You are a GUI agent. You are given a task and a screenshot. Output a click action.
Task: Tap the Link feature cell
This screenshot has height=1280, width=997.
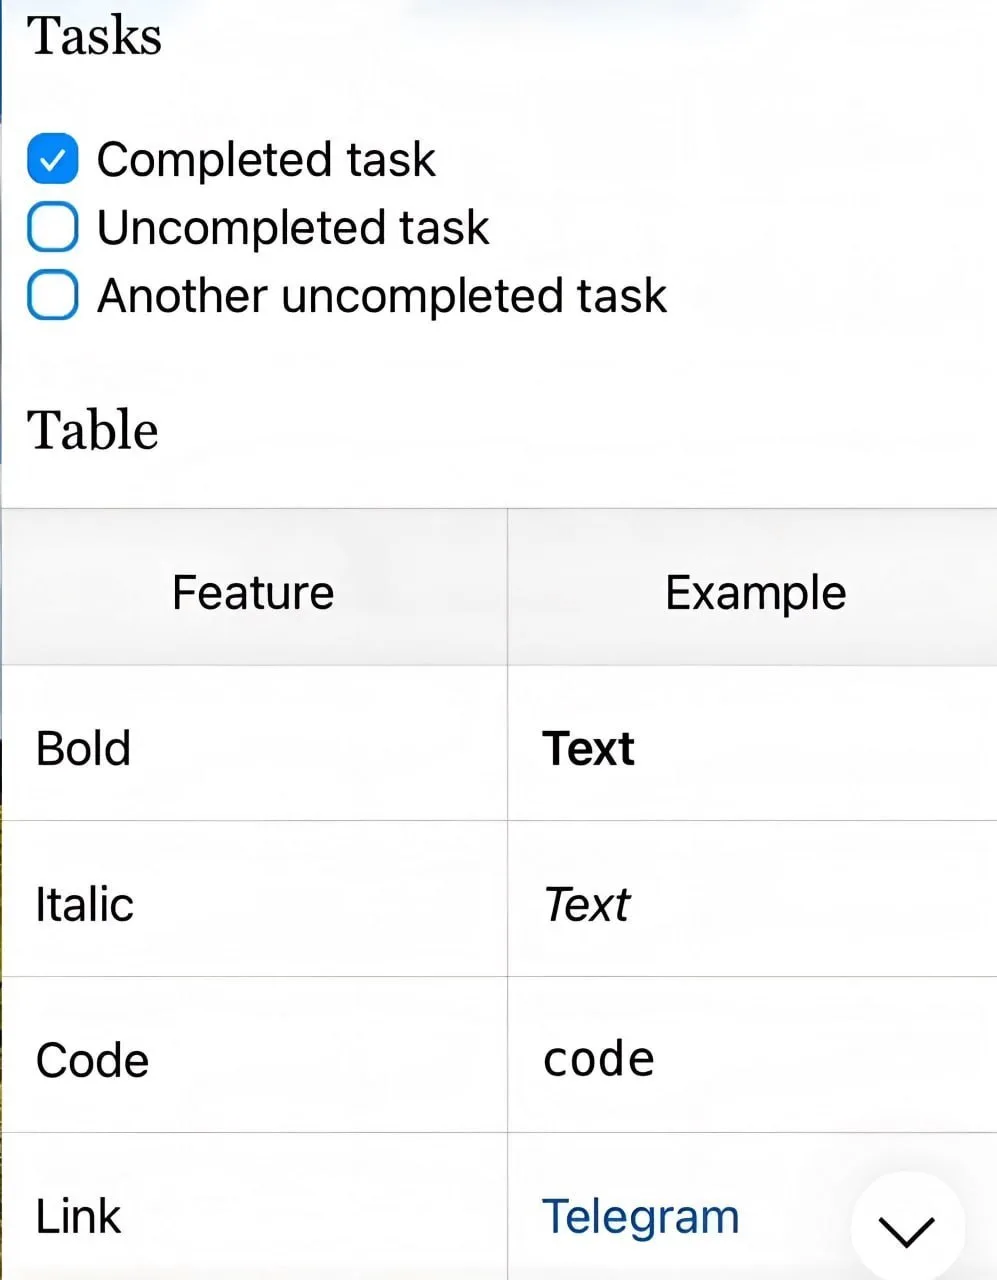coord(254,1207)
